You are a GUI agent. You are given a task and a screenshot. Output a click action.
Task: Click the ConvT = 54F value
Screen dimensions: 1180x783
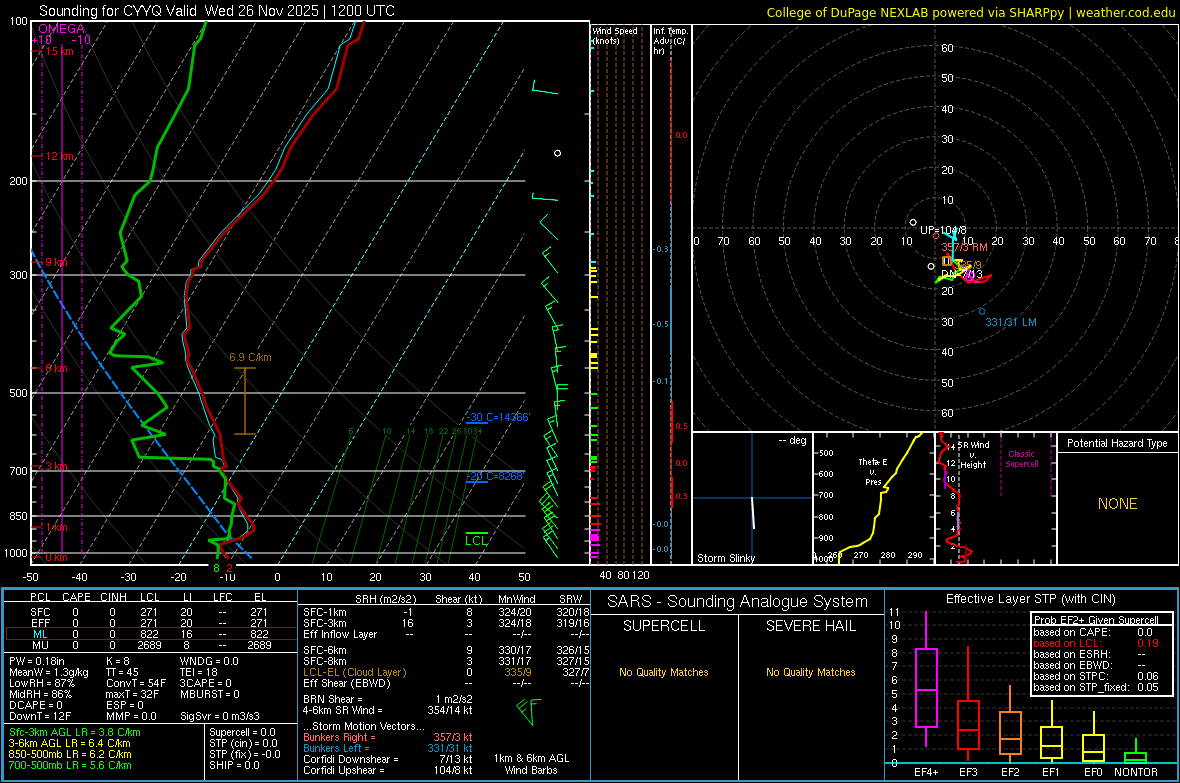point(136,684)
